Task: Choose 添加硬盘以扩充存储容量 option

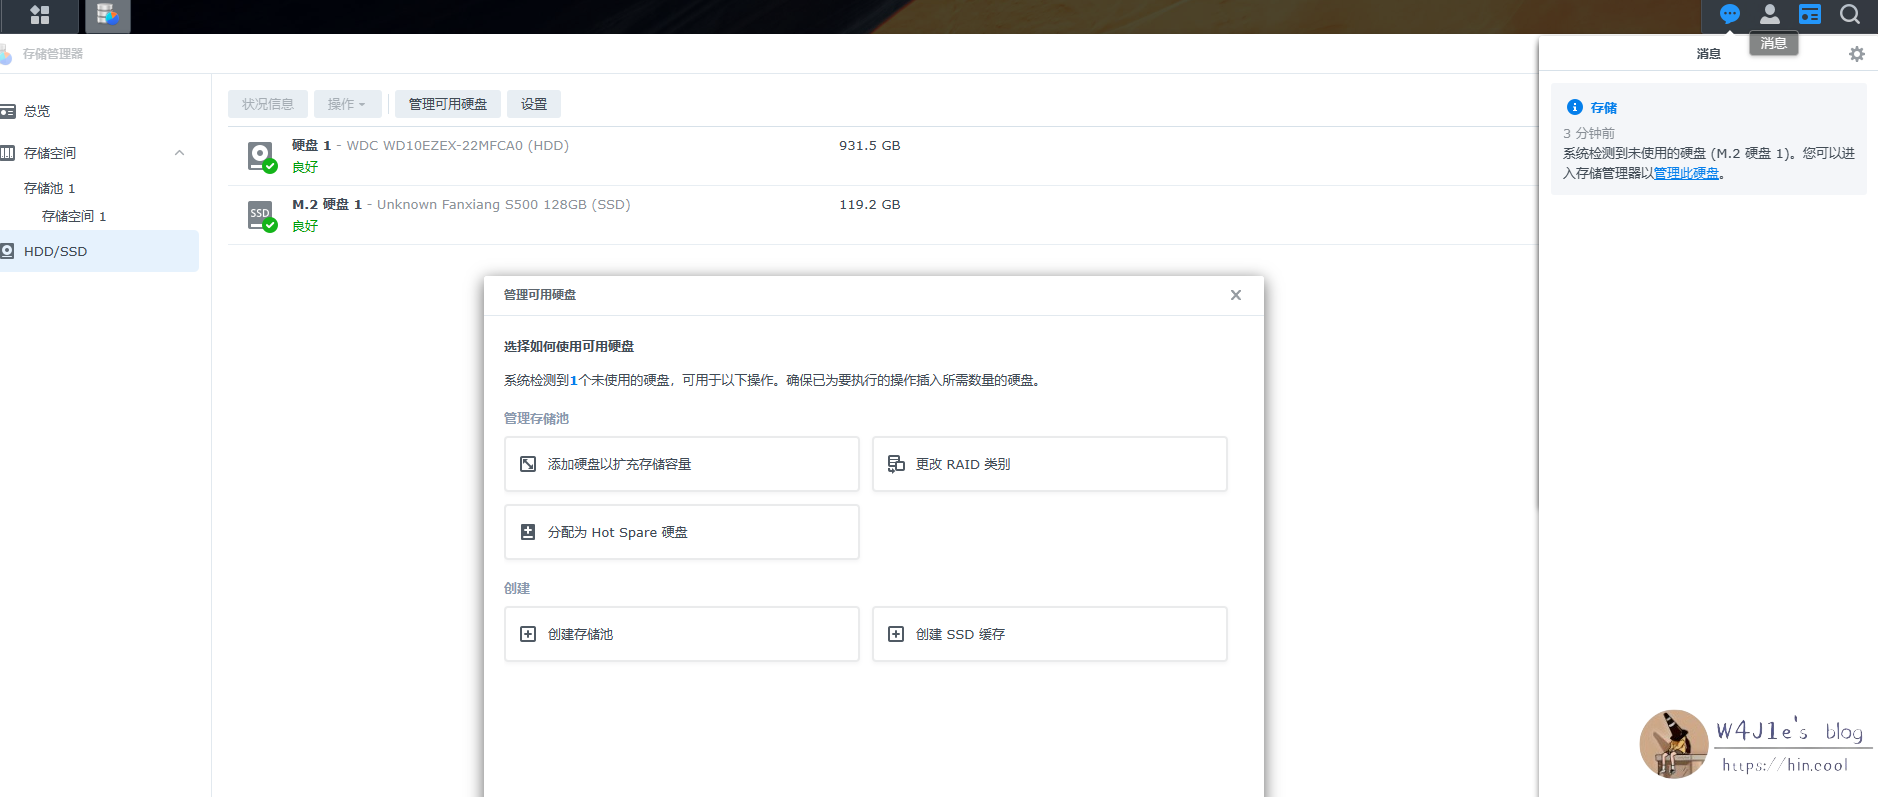Action: click(x=682, y=464)
